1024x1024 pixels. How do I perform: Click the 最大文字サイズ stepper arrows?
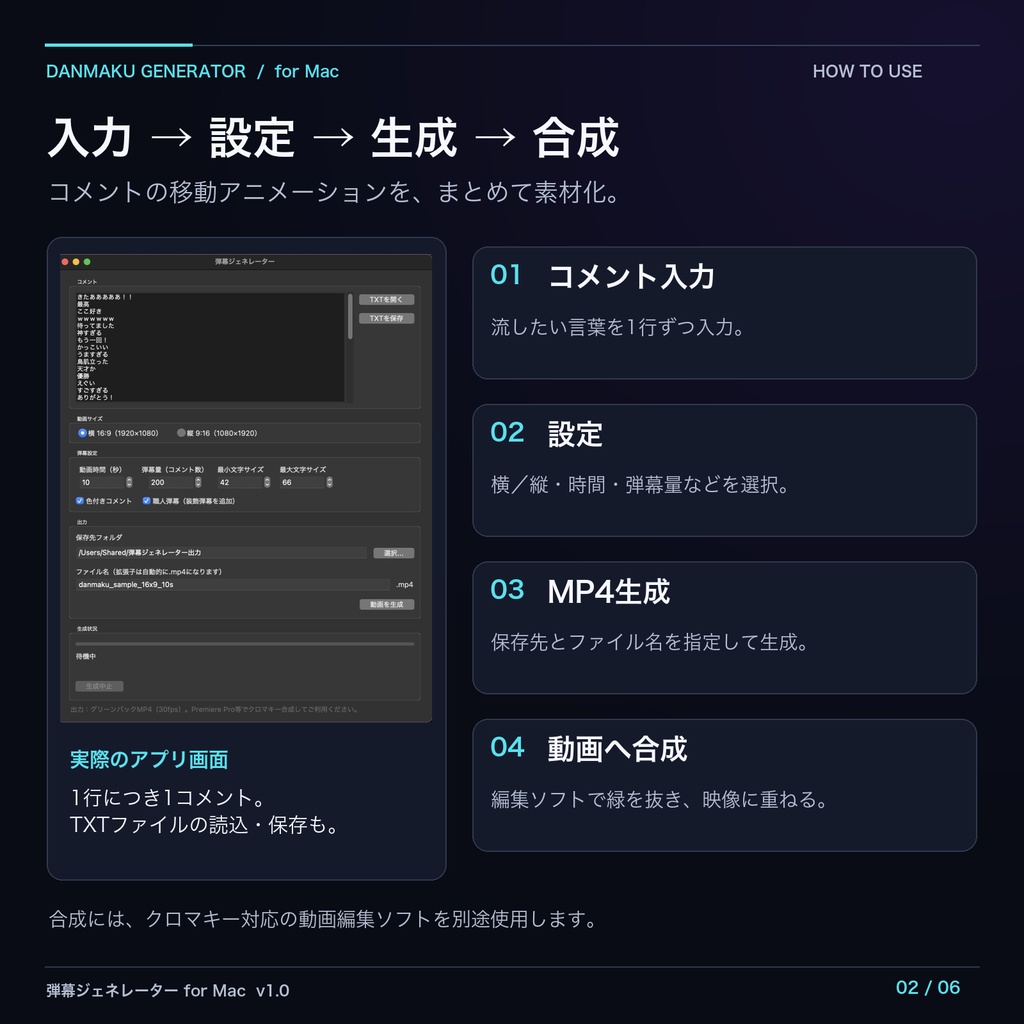(330, 483)
